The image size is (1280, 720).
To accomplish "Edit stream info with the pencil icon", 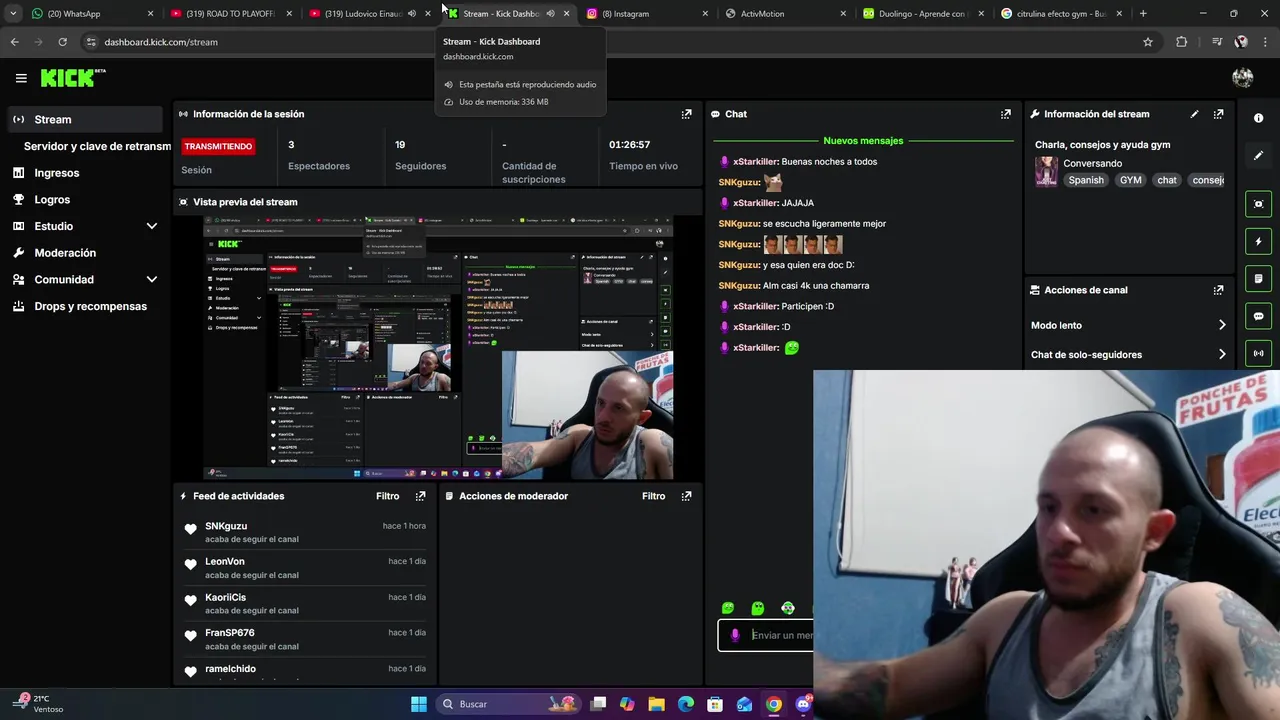I will click(x=1194, y=114).
